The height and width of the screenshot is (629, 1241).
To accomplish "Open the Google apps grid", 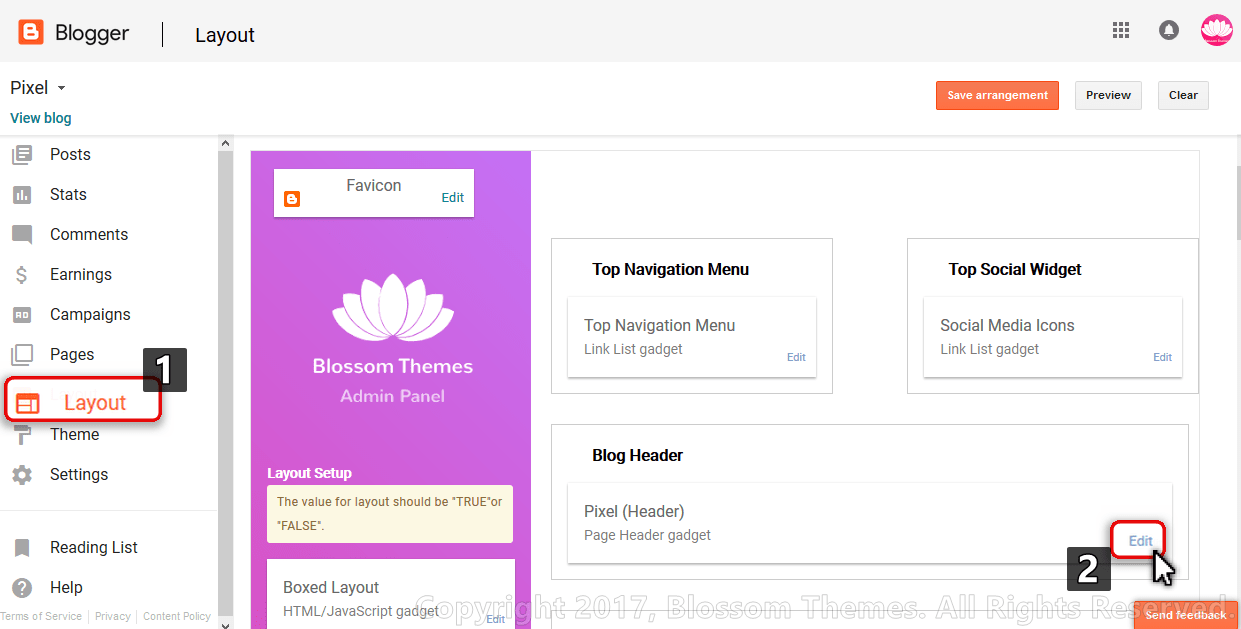I will 1121,30.
